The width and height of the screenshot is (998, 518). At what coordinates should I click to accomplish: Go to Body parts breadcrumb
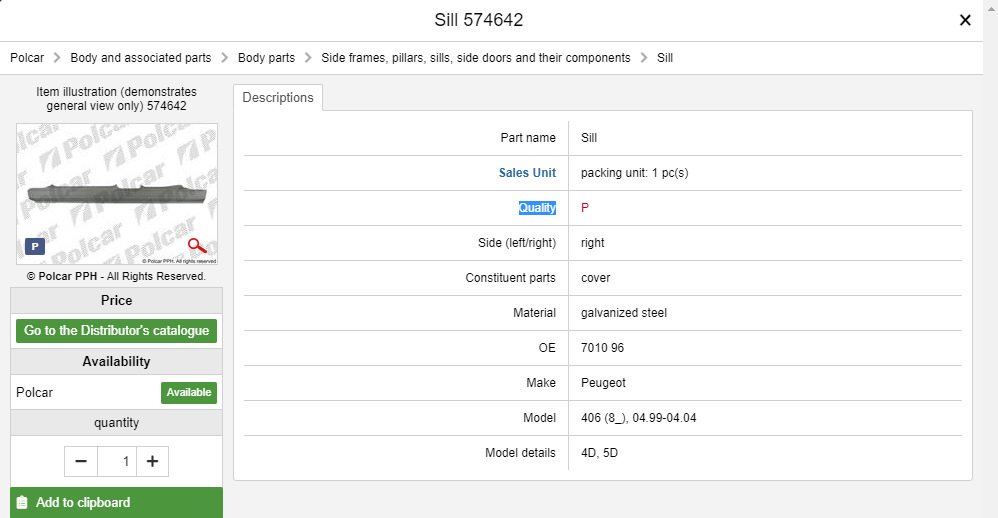[x=266, y=58]
